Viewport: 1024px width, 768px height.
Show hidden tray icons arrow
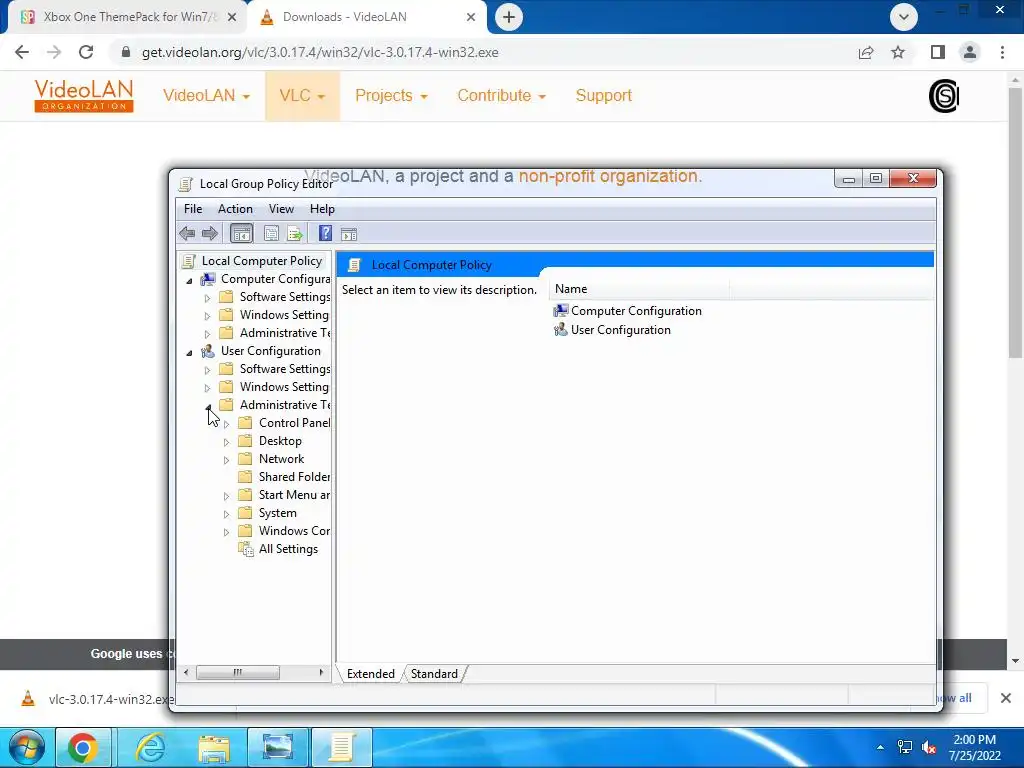click(880, 747)
